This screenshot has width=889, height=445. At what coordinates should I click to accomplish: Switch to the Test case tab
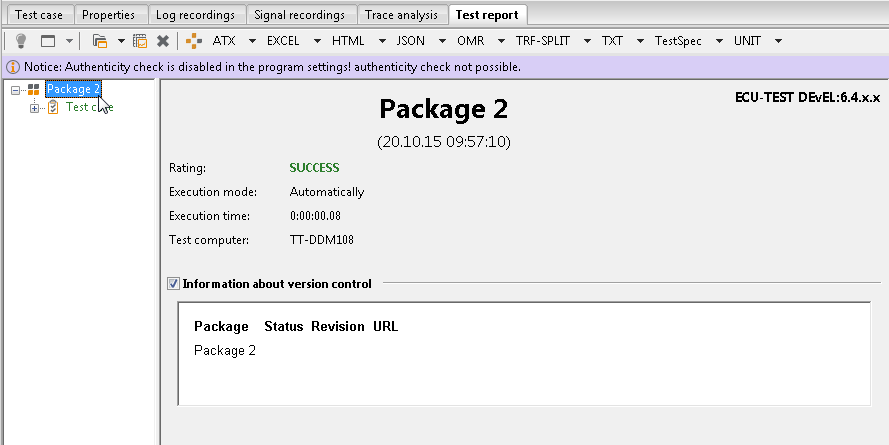pos(39,15)
